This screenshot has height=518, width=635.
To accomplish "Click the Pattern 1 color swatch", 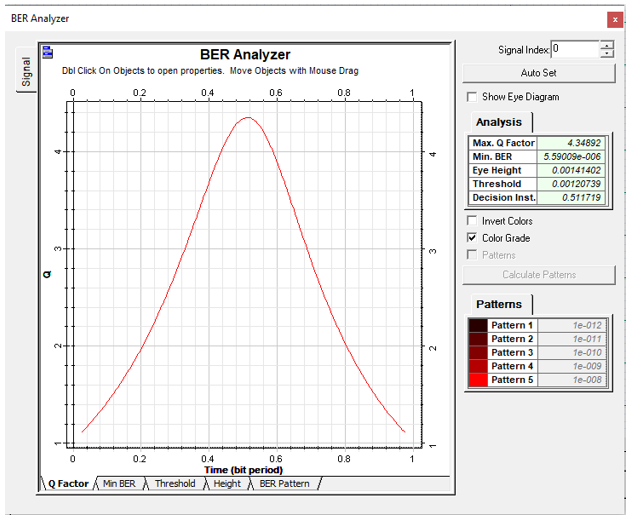I will coord(478,325).
